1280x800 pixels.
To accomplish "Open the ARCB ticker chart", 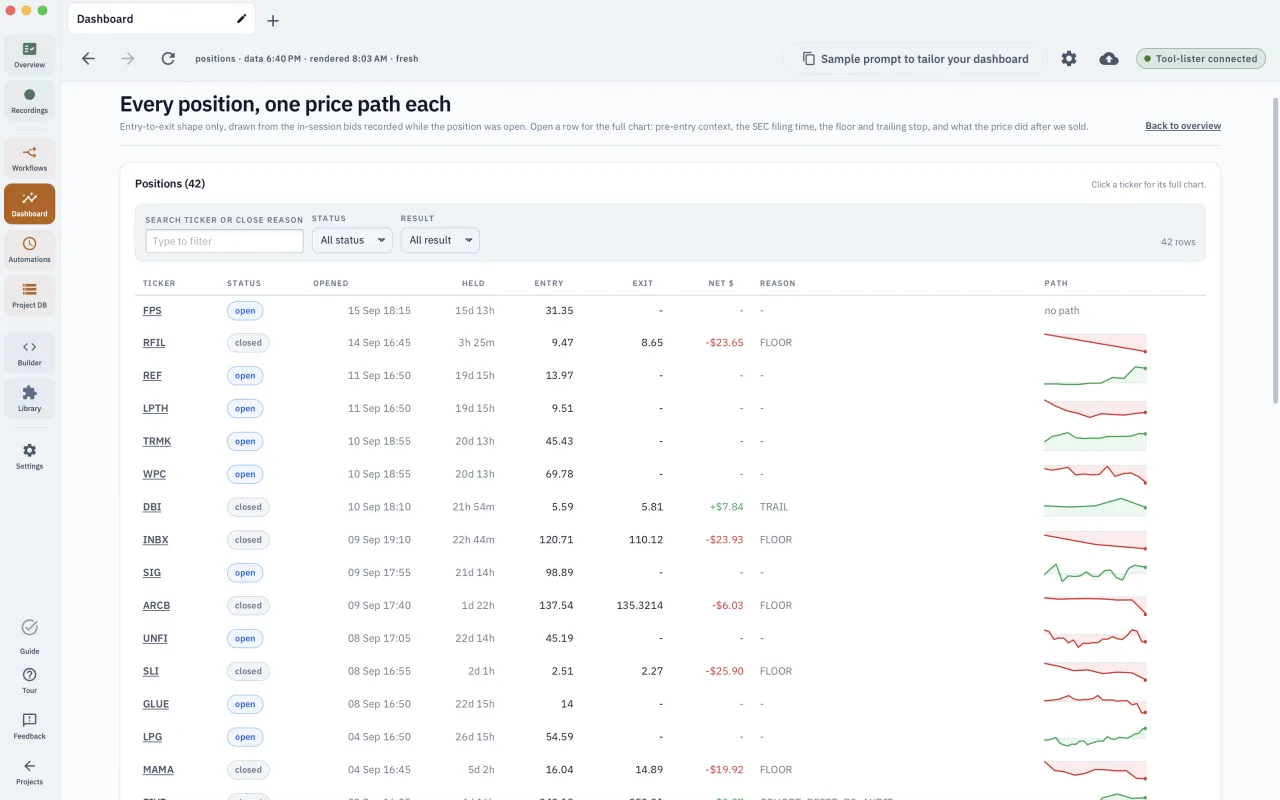I will tap(157, 606).
